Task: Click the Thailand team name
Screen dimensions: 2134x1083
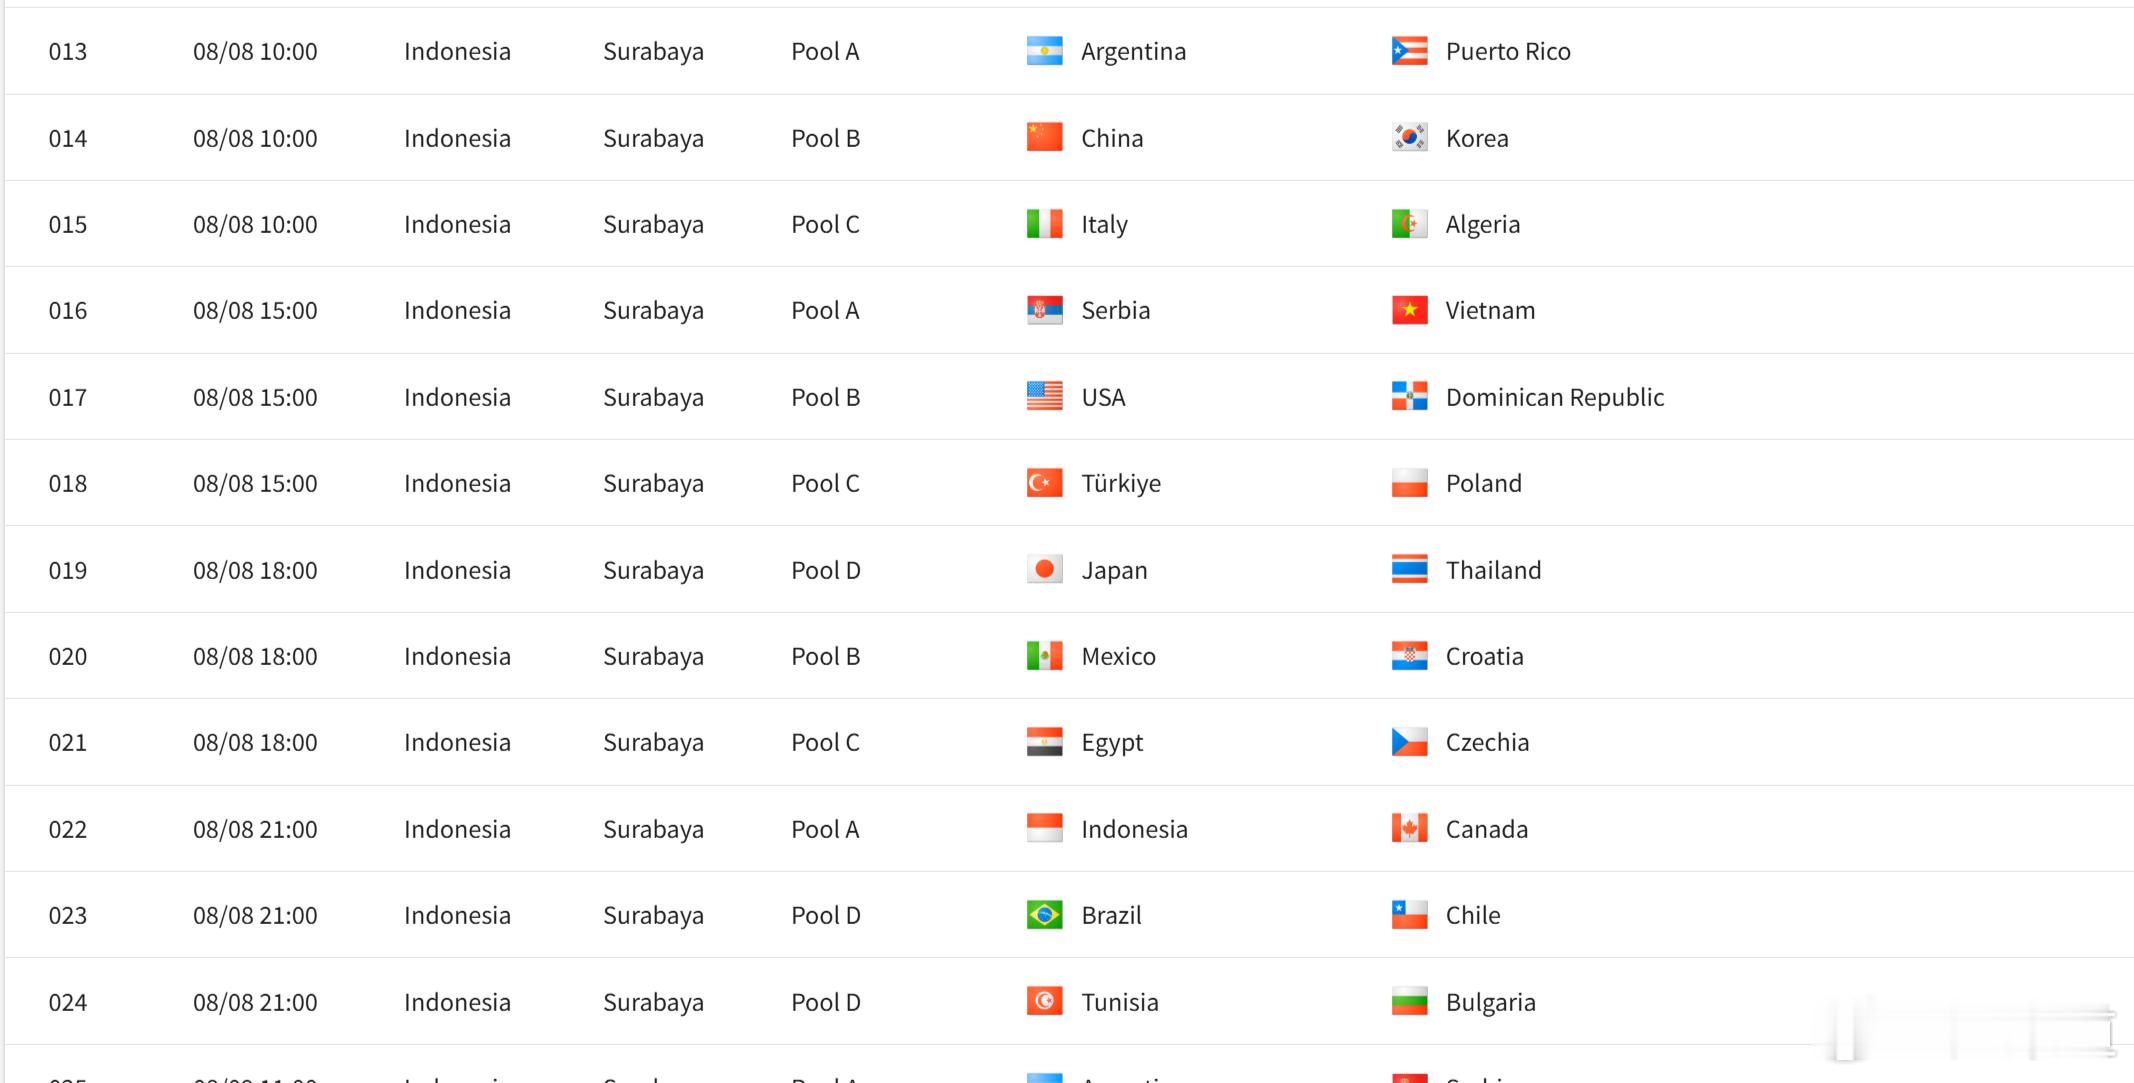Action: 1493,570
